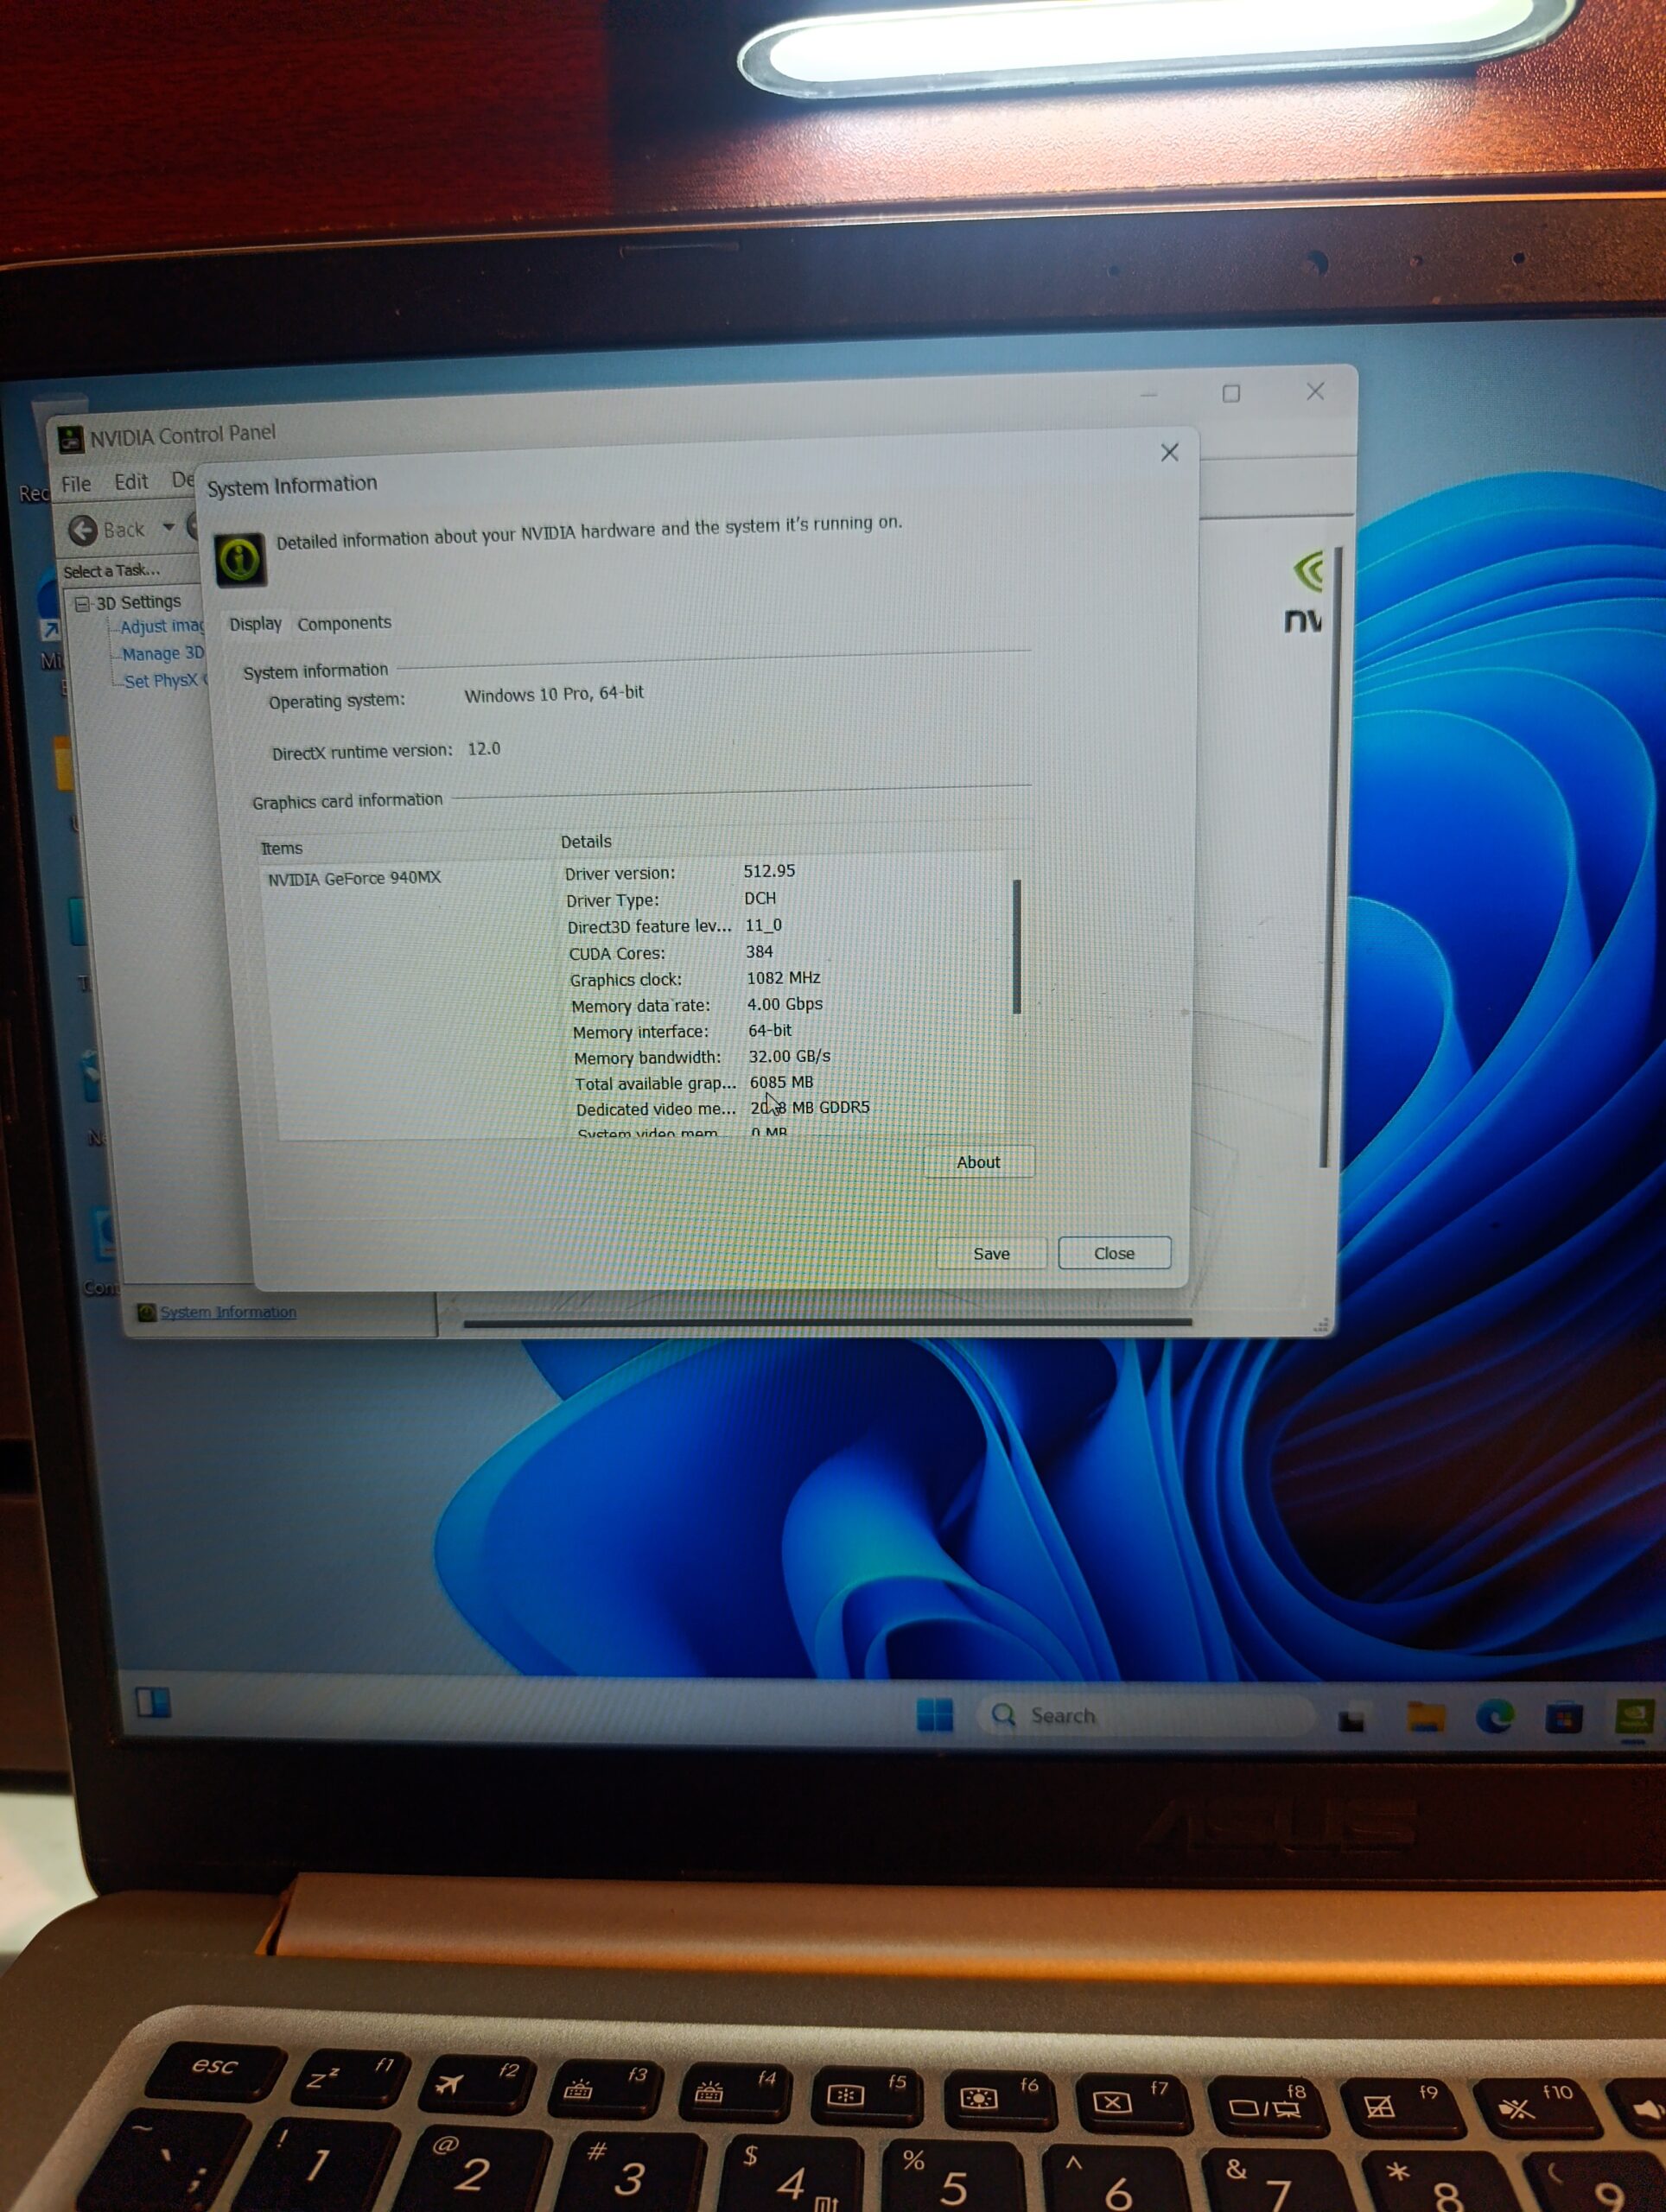
Task: Click the System Information info icon
Action: pos(240,559)
